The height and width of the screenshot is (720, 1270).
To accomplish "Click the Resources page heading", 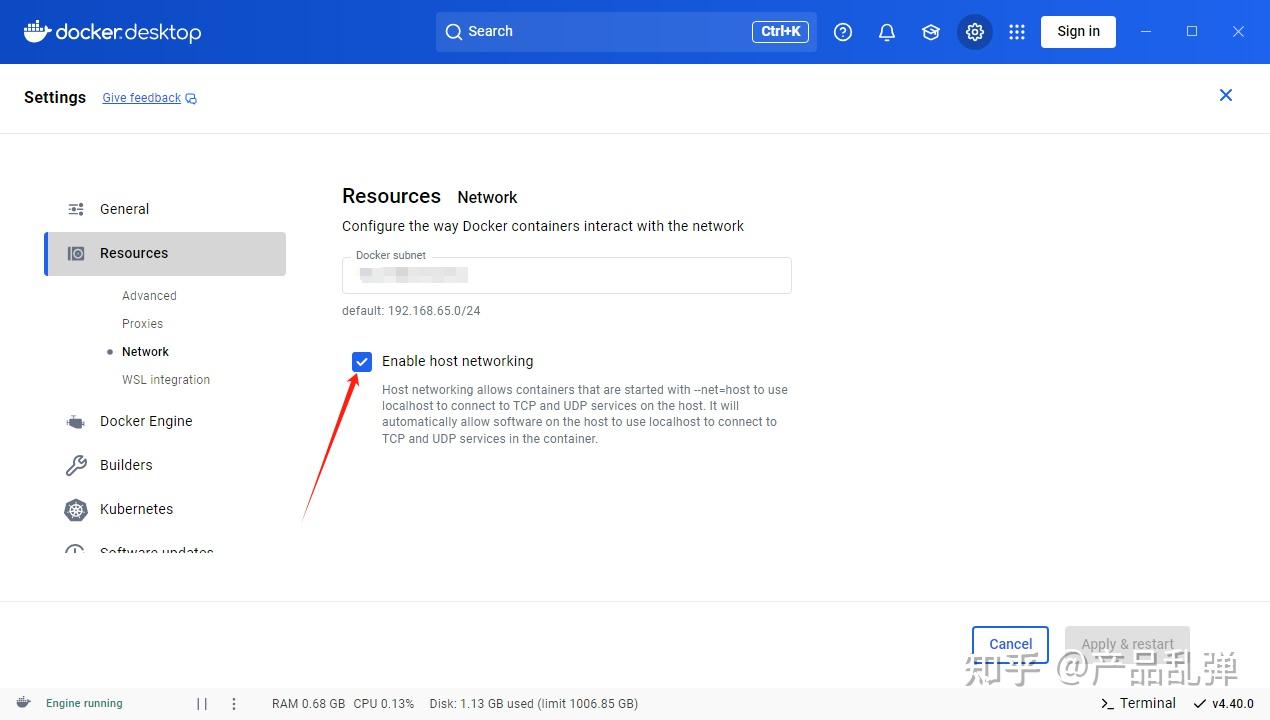I will coord(391,196).
